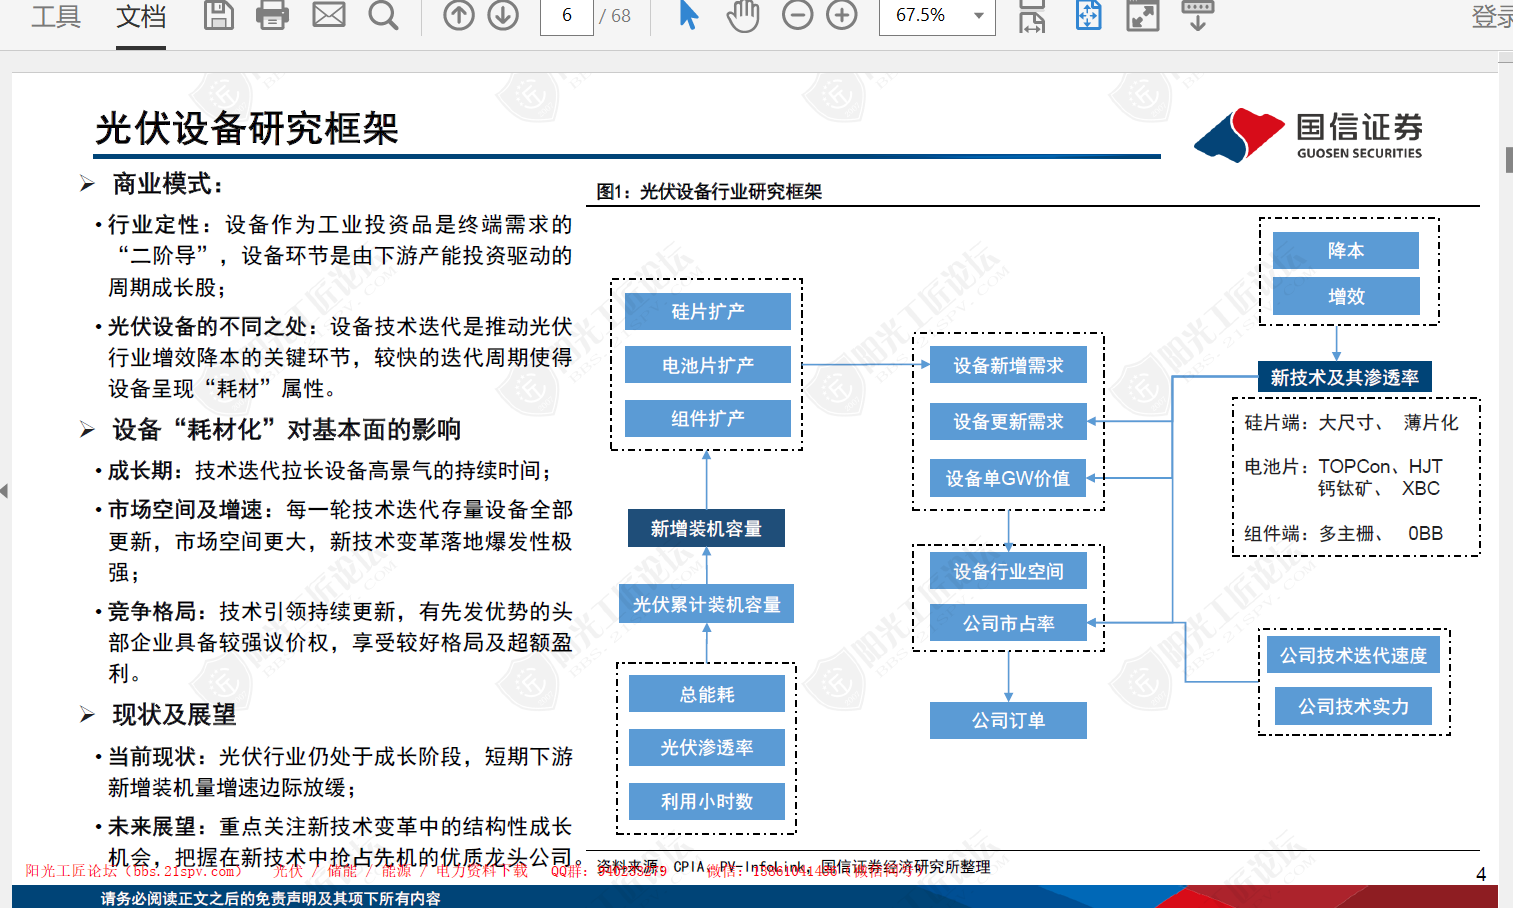Save the document with the disk icon
The height and width of the screenshot is (908, 1513).
click(218, 15)
